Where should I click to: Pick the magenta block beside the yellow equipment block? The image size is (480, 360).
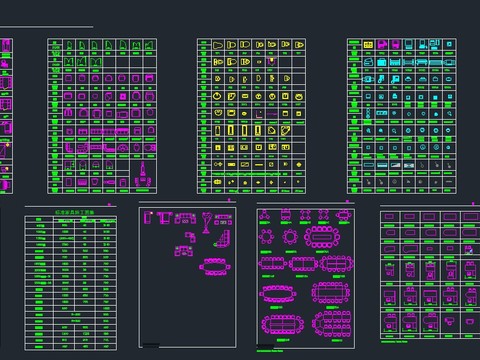[x=382, y=44]
